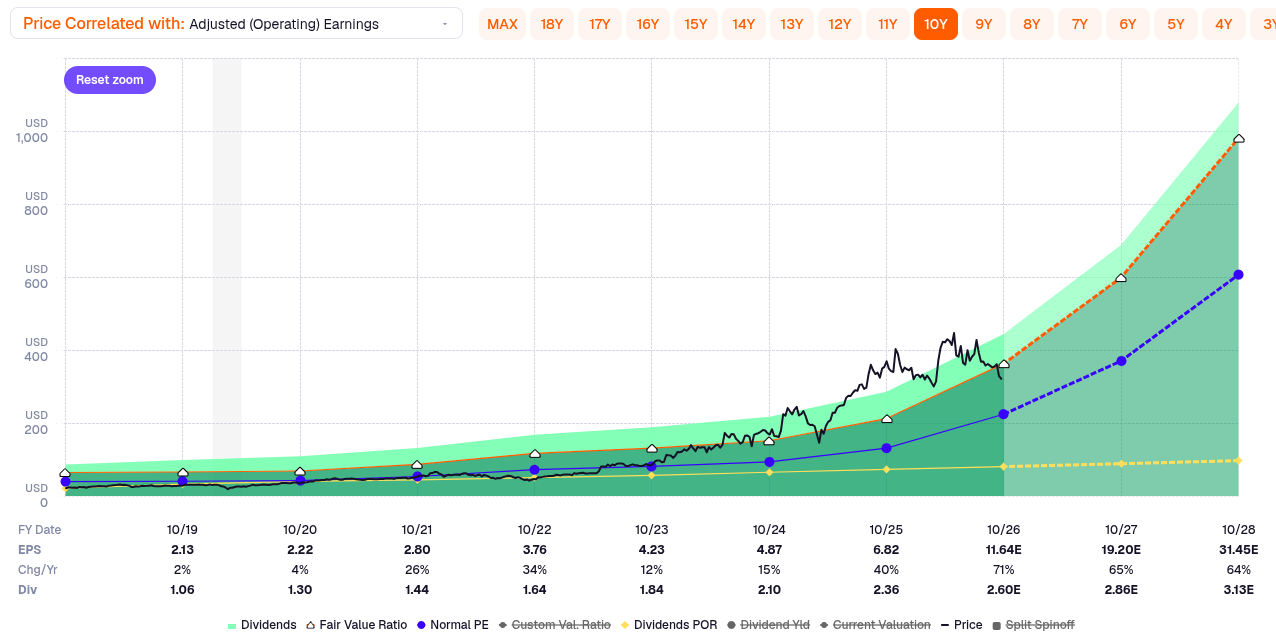This screenshot has width=1276, height=643.
Task: Click the EPS value 2.13
Action: (x=183, y=549)
